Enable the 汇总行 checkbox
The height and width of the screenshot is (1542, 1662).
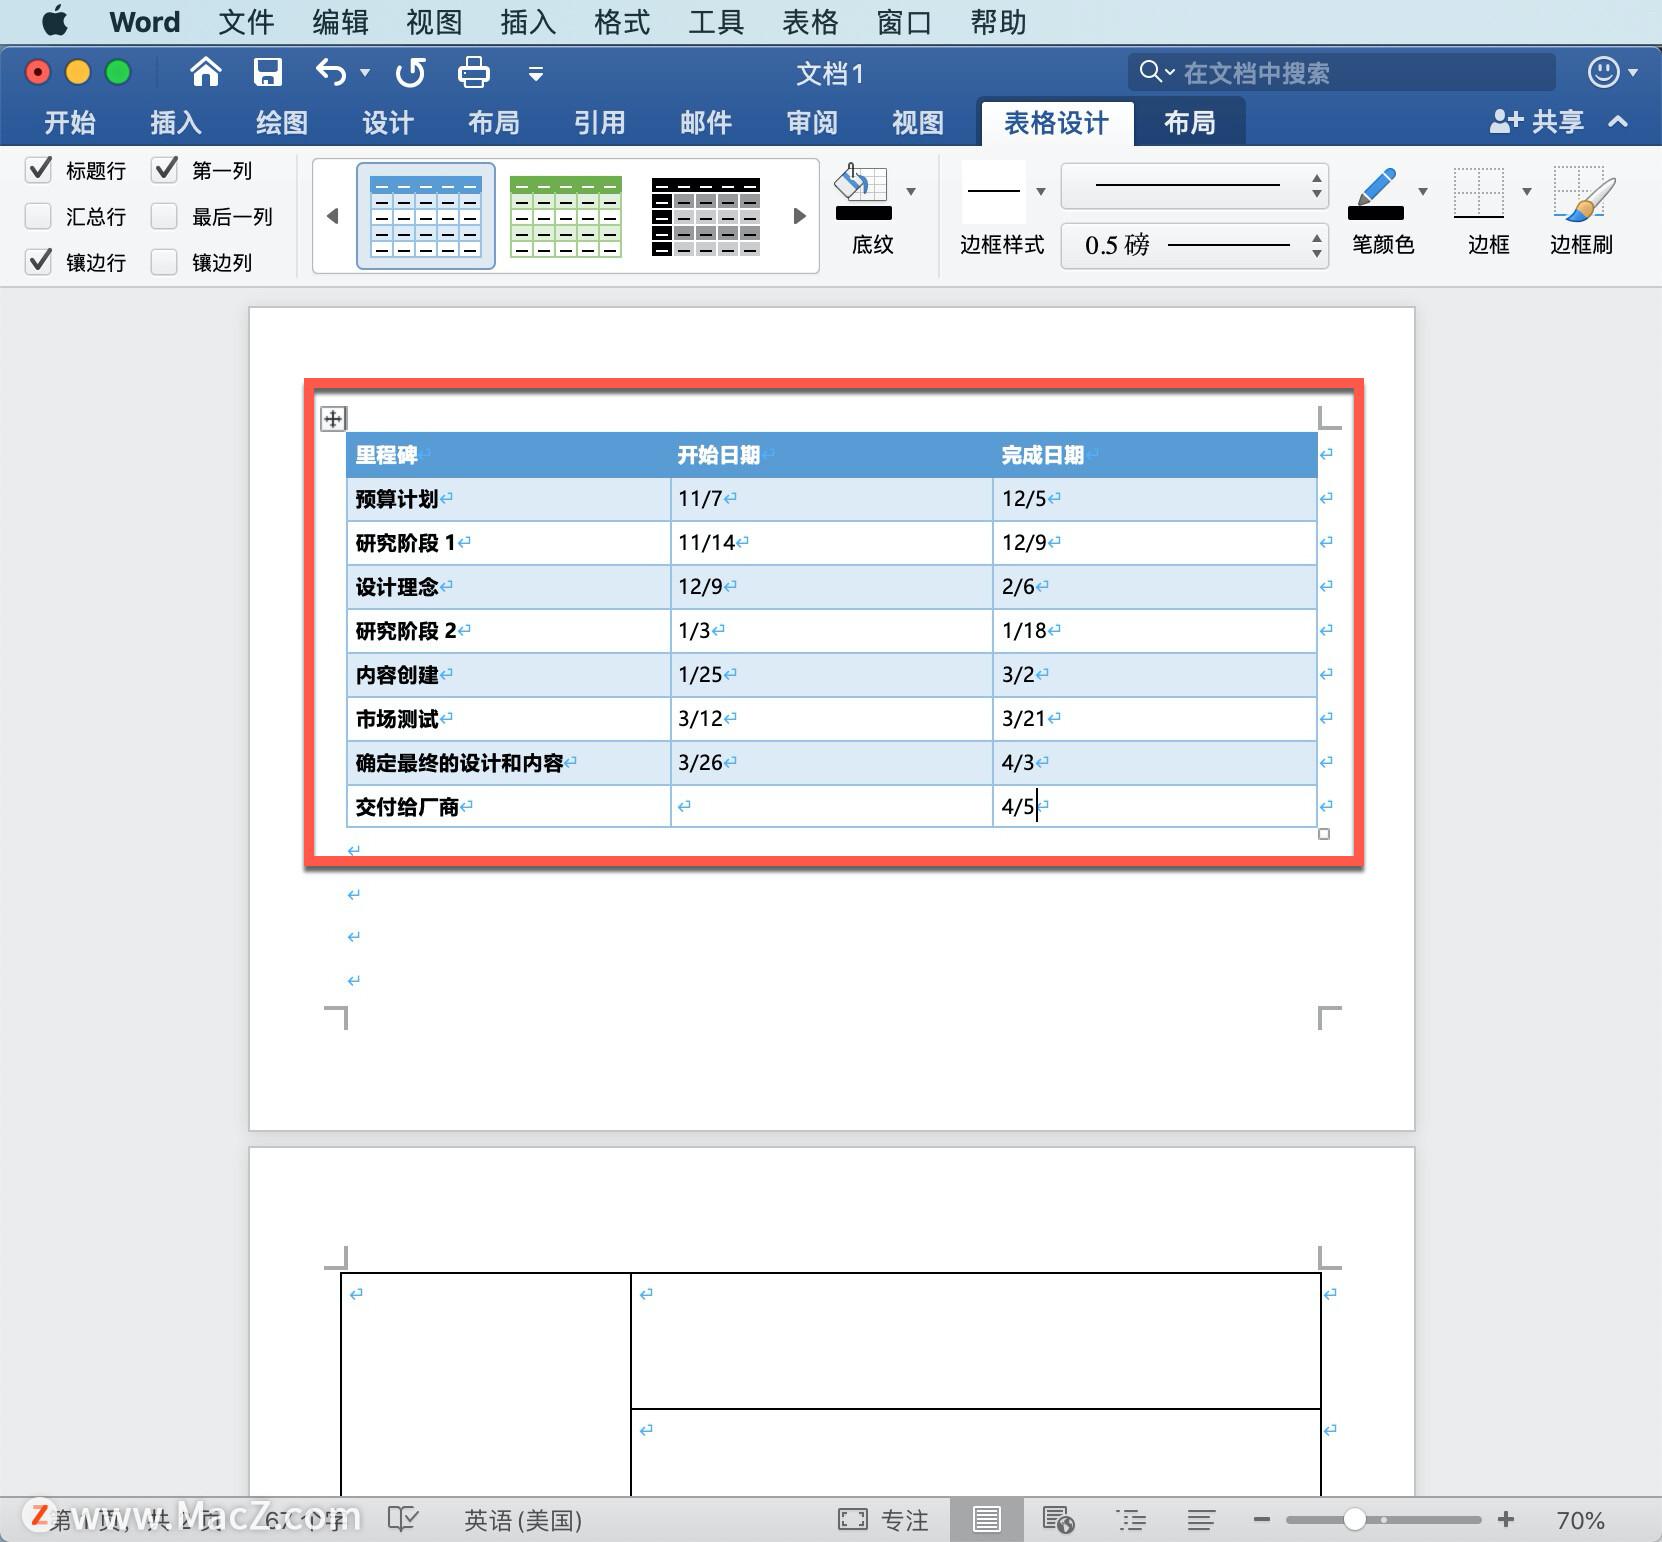38,216
